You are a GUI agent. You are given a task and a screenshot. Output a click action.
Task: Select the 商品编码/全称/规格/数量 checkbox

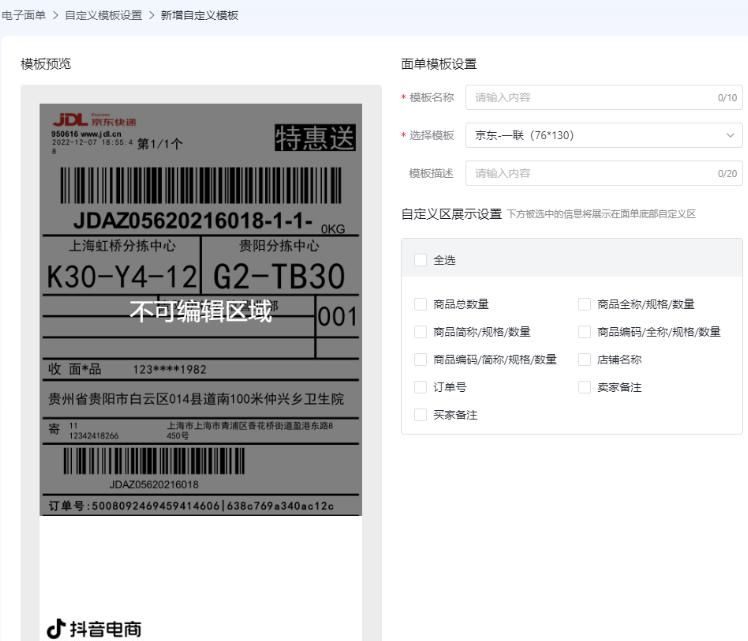(584, 332)
